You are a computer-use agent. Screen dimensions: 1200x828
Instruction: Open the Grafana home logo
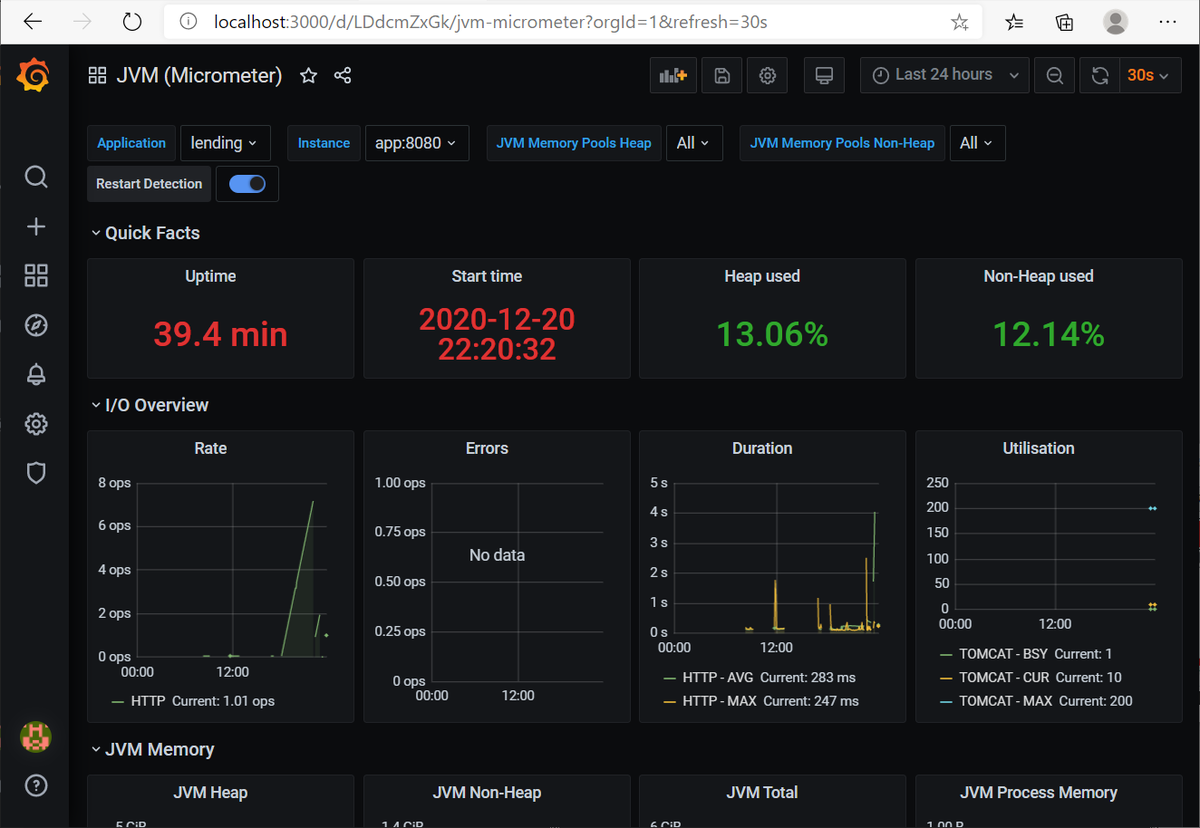34,75
